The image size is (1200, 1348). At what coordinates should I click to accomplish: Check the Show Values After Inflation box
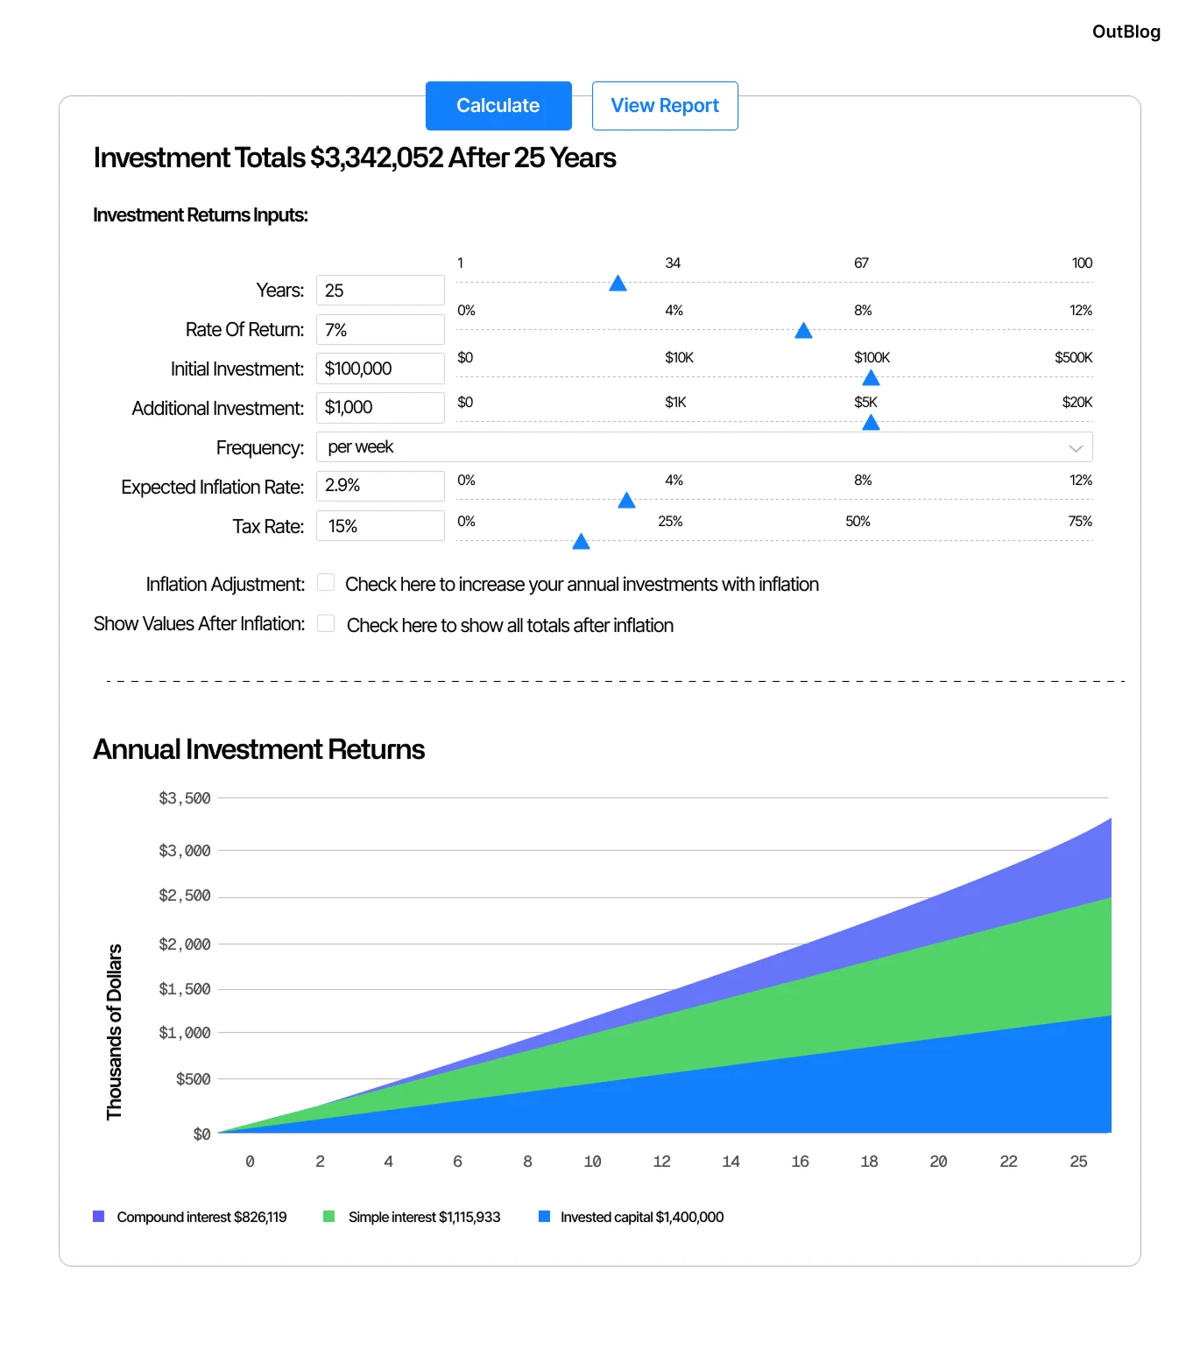(x=326, y=624)
